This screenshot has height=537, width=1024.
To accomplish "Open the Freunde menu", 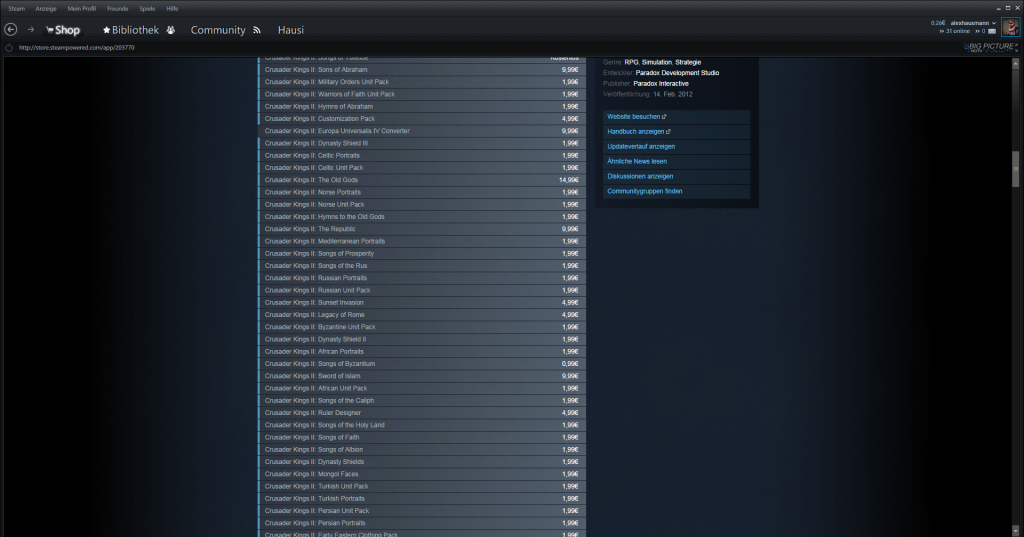I will (118, 8).
